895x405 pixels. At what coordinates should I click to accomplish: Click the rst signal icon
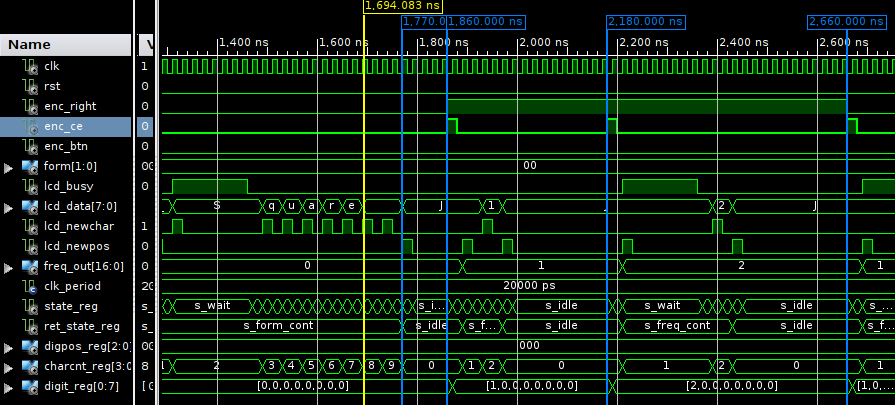29,86
